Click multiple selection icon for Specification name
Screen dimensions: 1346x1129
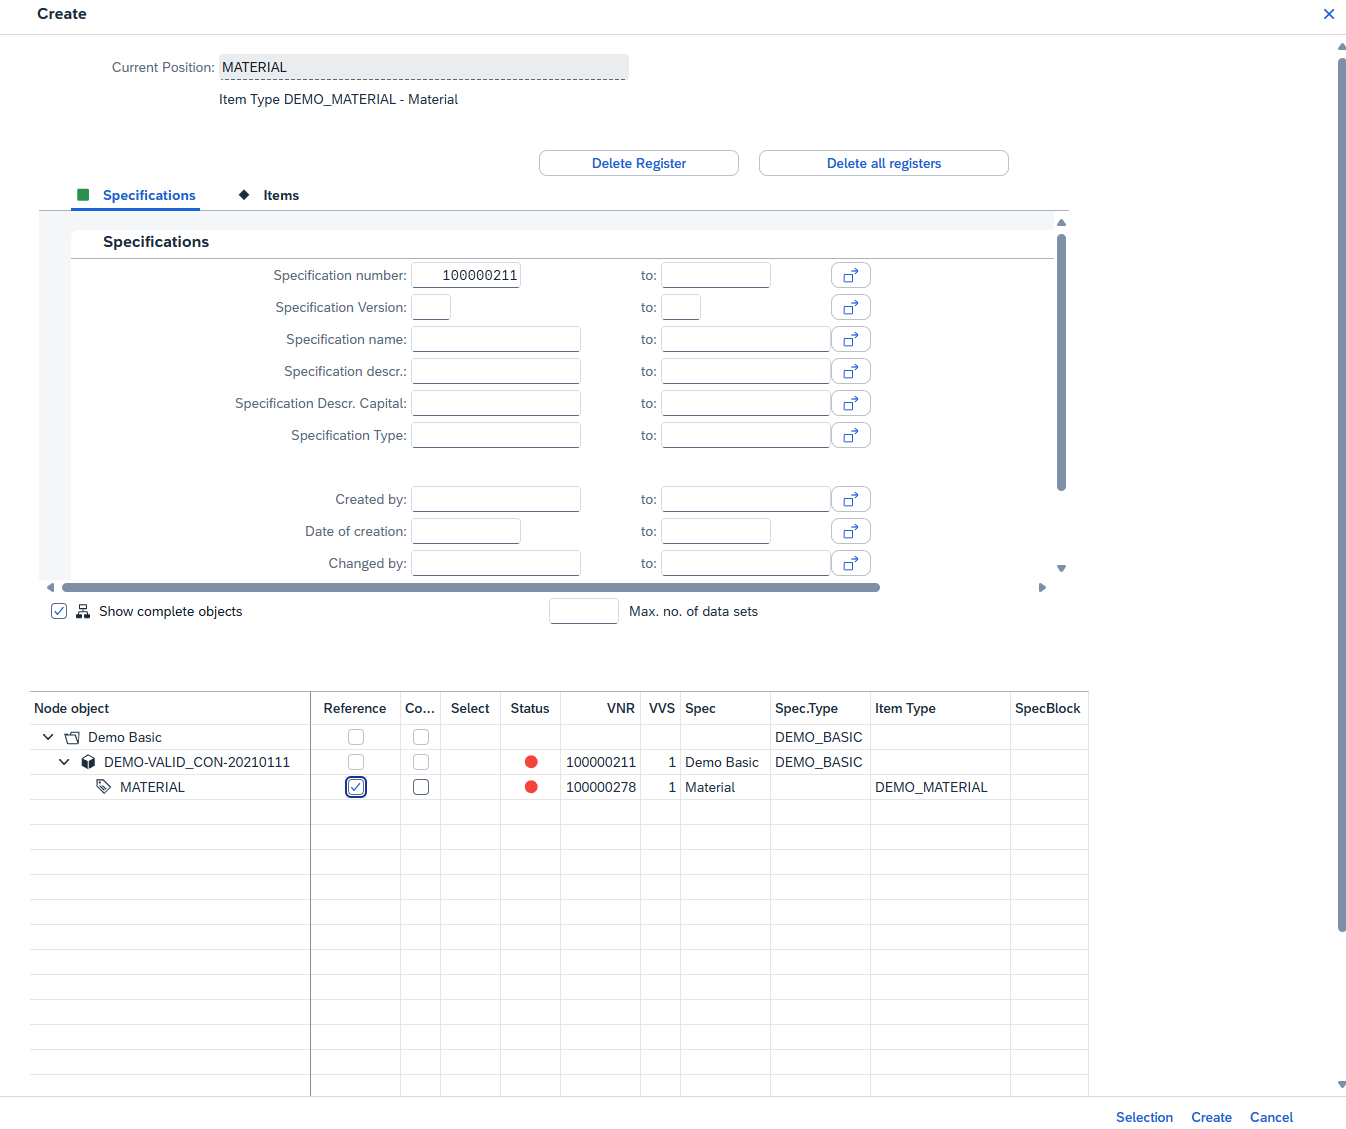[x=850, y=339]
